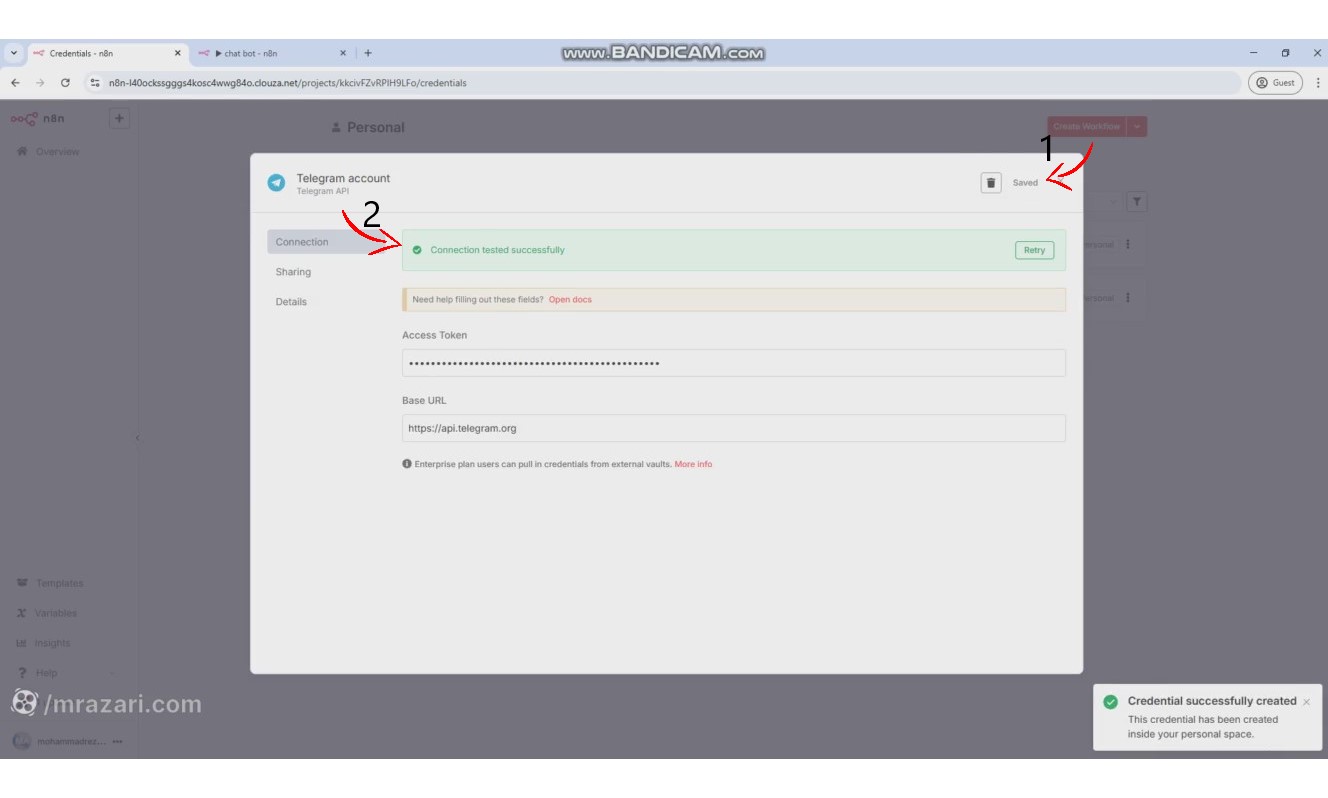This screenshot has height=798, width=1328.
Task: Select the chat bot browser tab
Action: coord(250,53)
